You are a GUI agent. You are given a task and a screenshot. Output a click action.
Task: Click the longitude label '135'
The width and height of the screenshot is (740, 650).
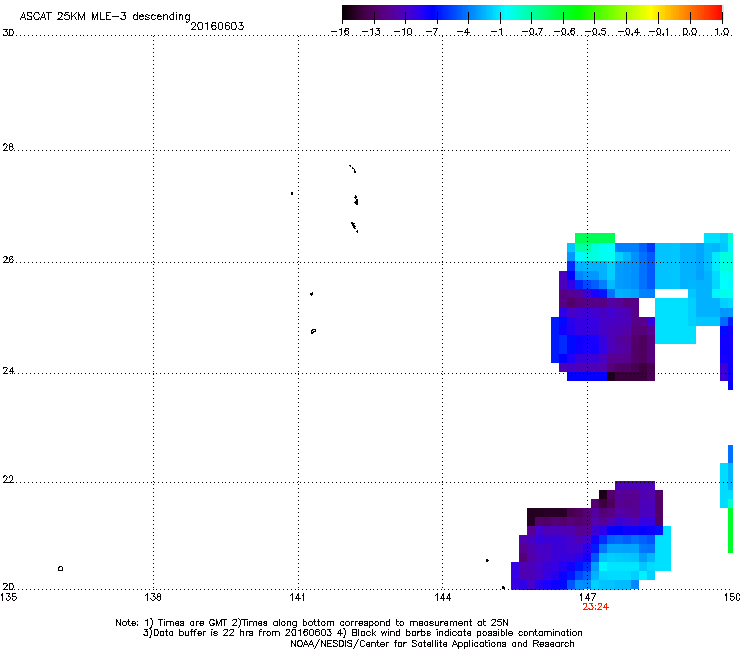click(9, 597)
